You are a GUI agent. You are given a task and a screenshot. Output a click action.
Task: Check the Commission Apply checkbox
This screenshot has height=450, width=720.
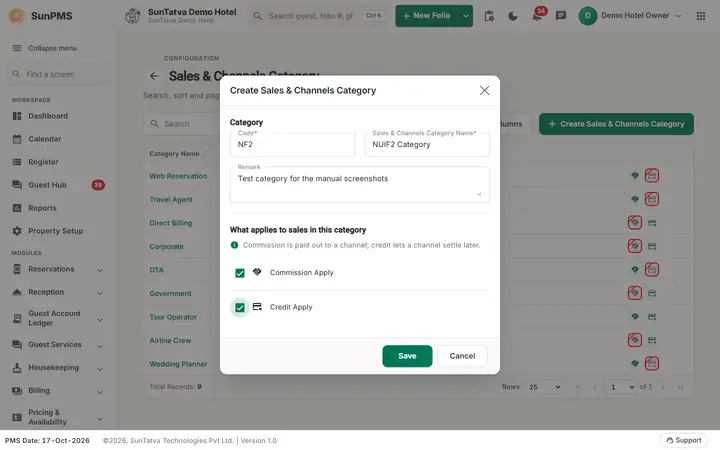pos(240,273)
